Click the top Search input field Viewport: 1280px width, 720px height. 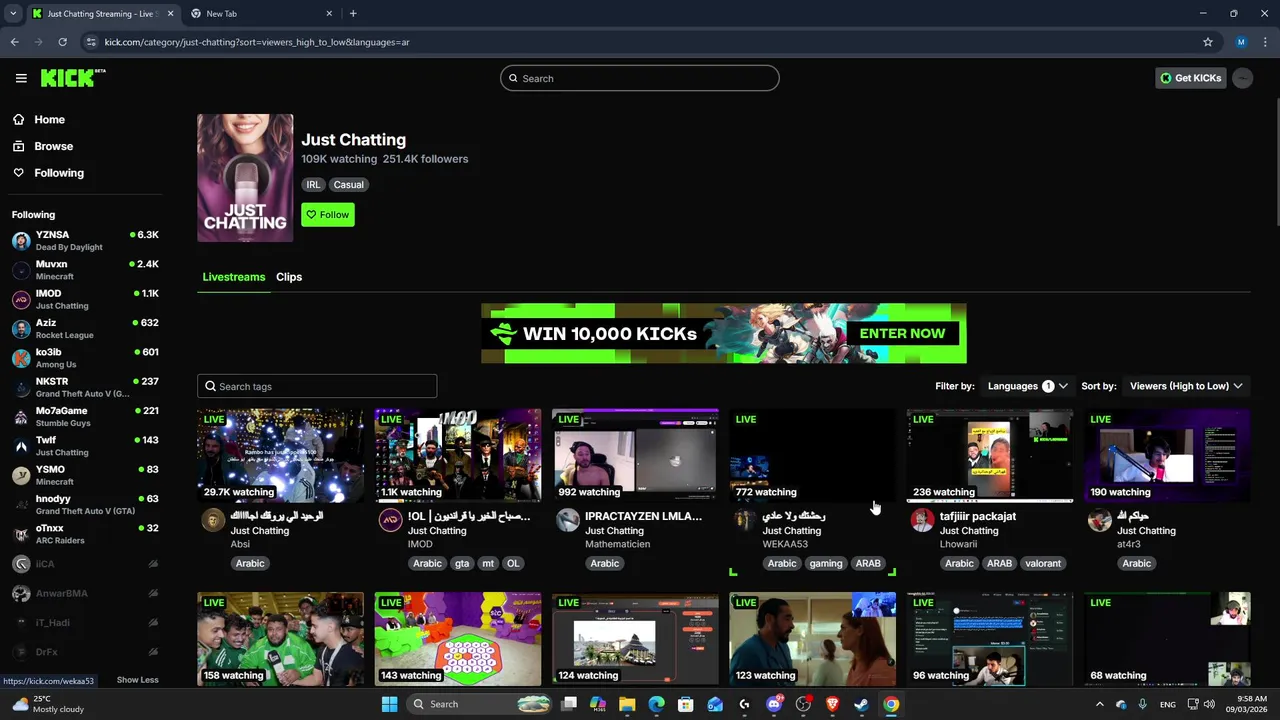[640, 78]
